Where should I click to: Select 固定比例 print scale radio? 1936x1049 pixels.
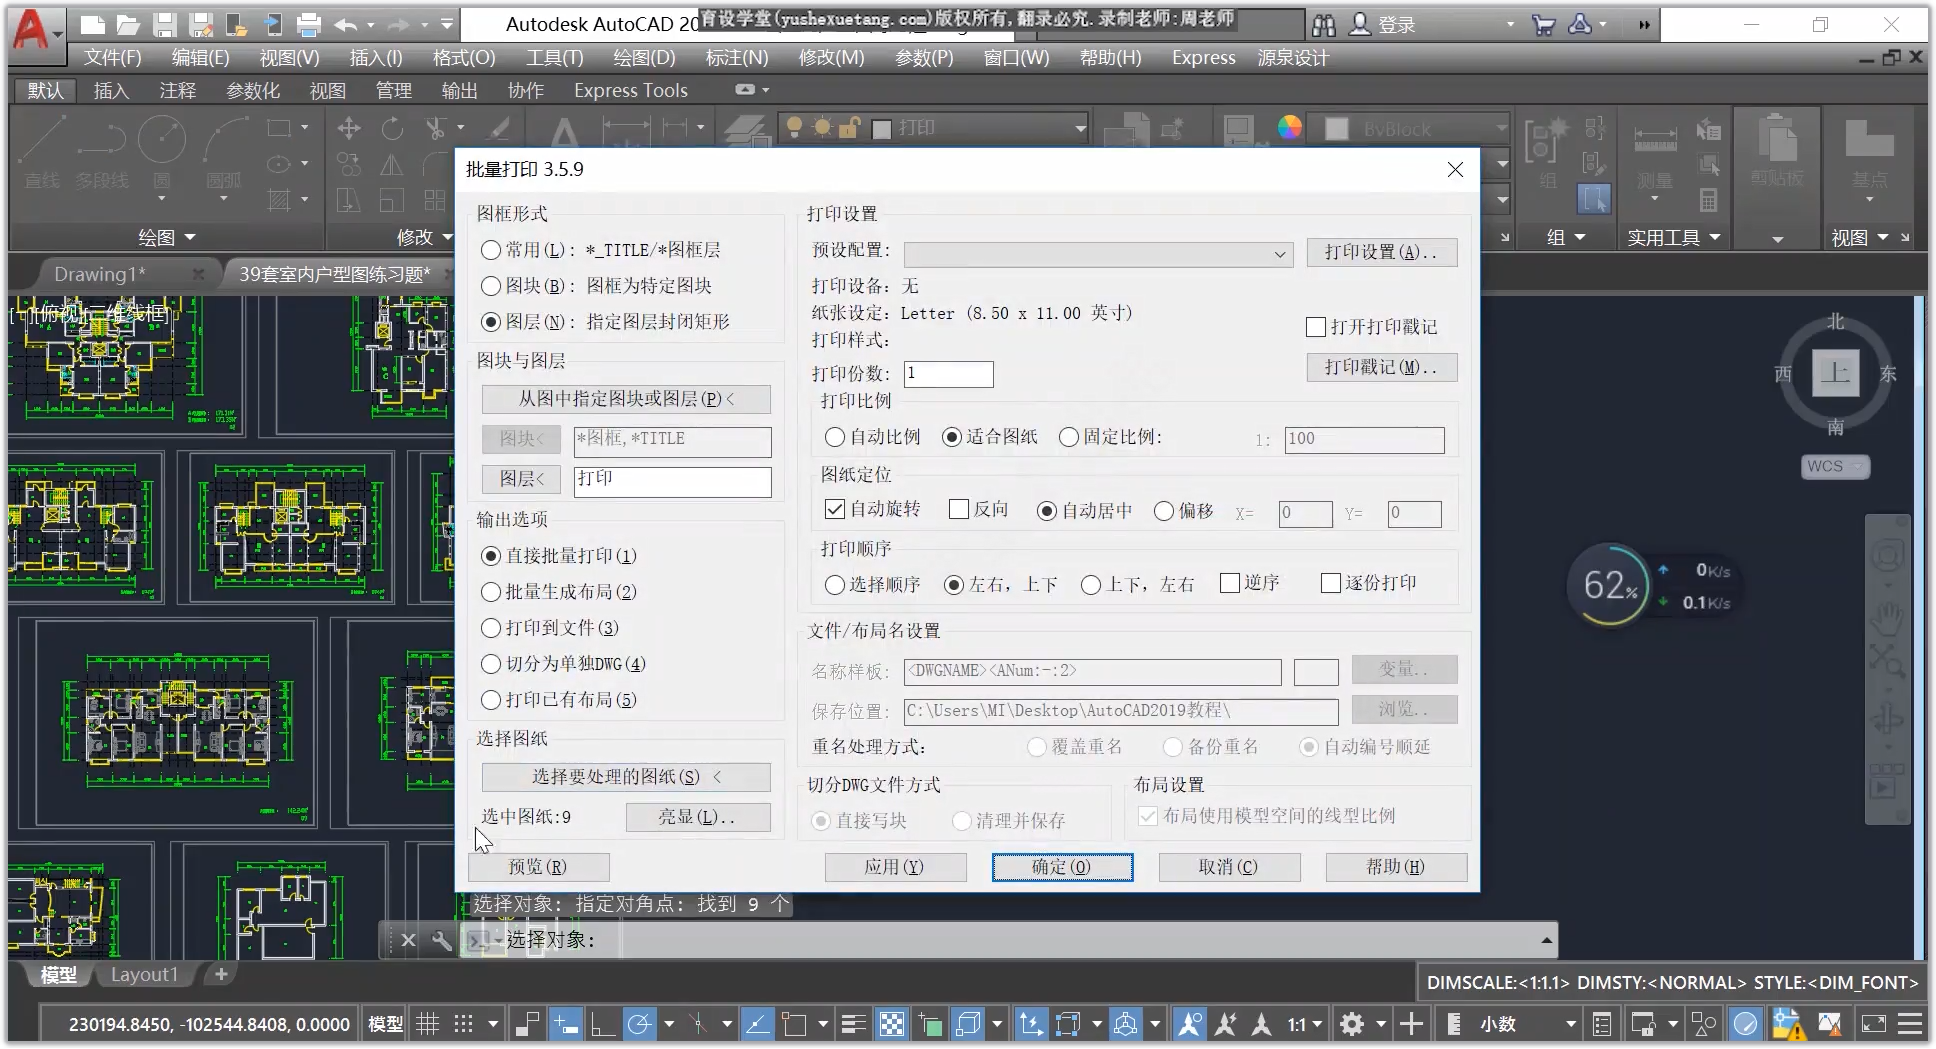[1069, 437]
